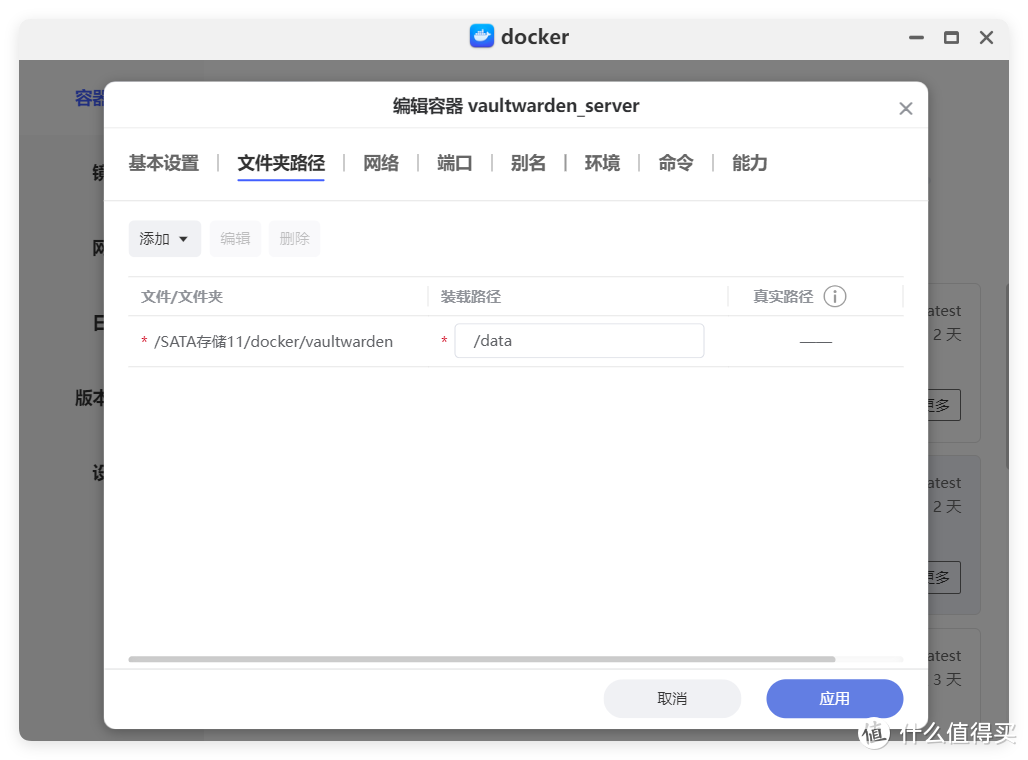Click the 装载路径 column header
Viewport: 1028px width, 760px height.
(x=471, y=297)
